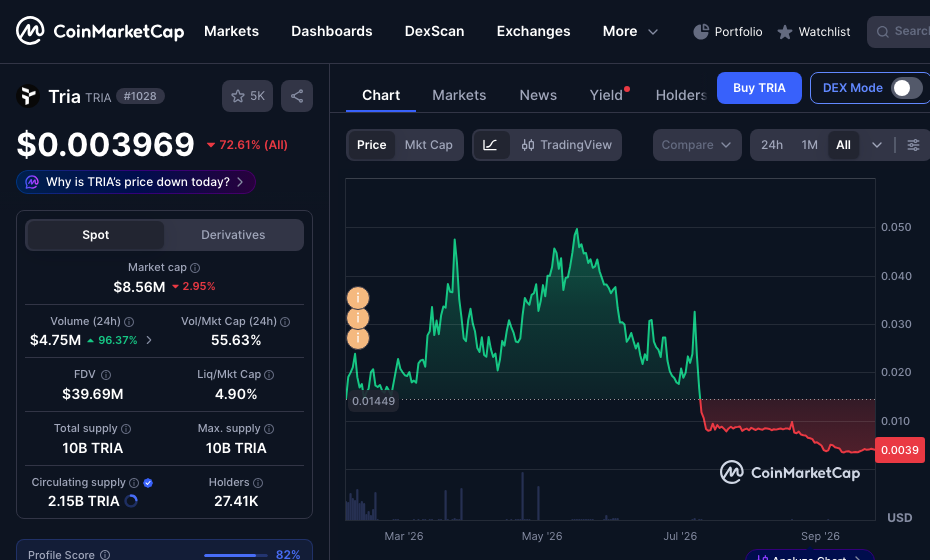
Task: Click the Profile Score progress bar
Action: (234, 555)
